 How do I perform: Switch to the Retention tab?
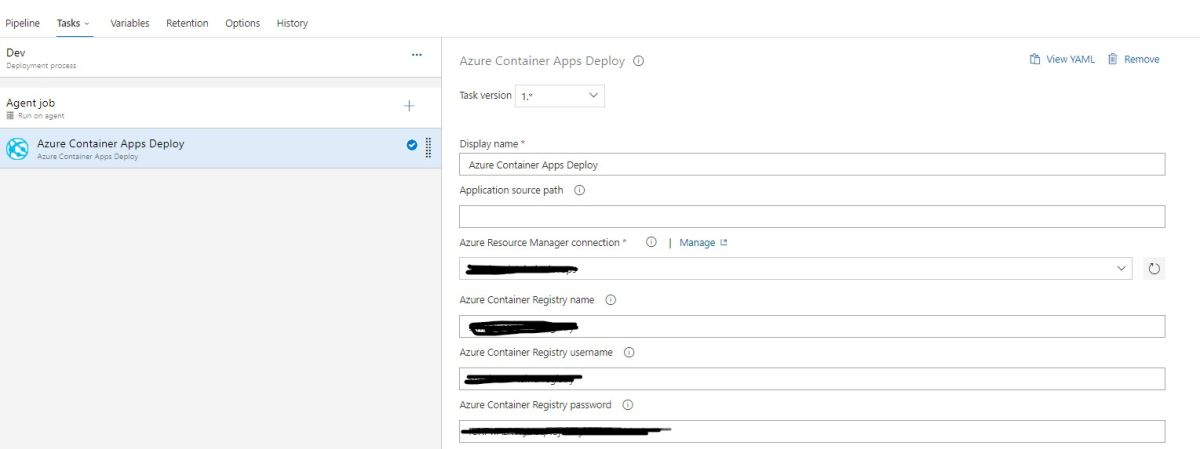(x=187, y=23)
